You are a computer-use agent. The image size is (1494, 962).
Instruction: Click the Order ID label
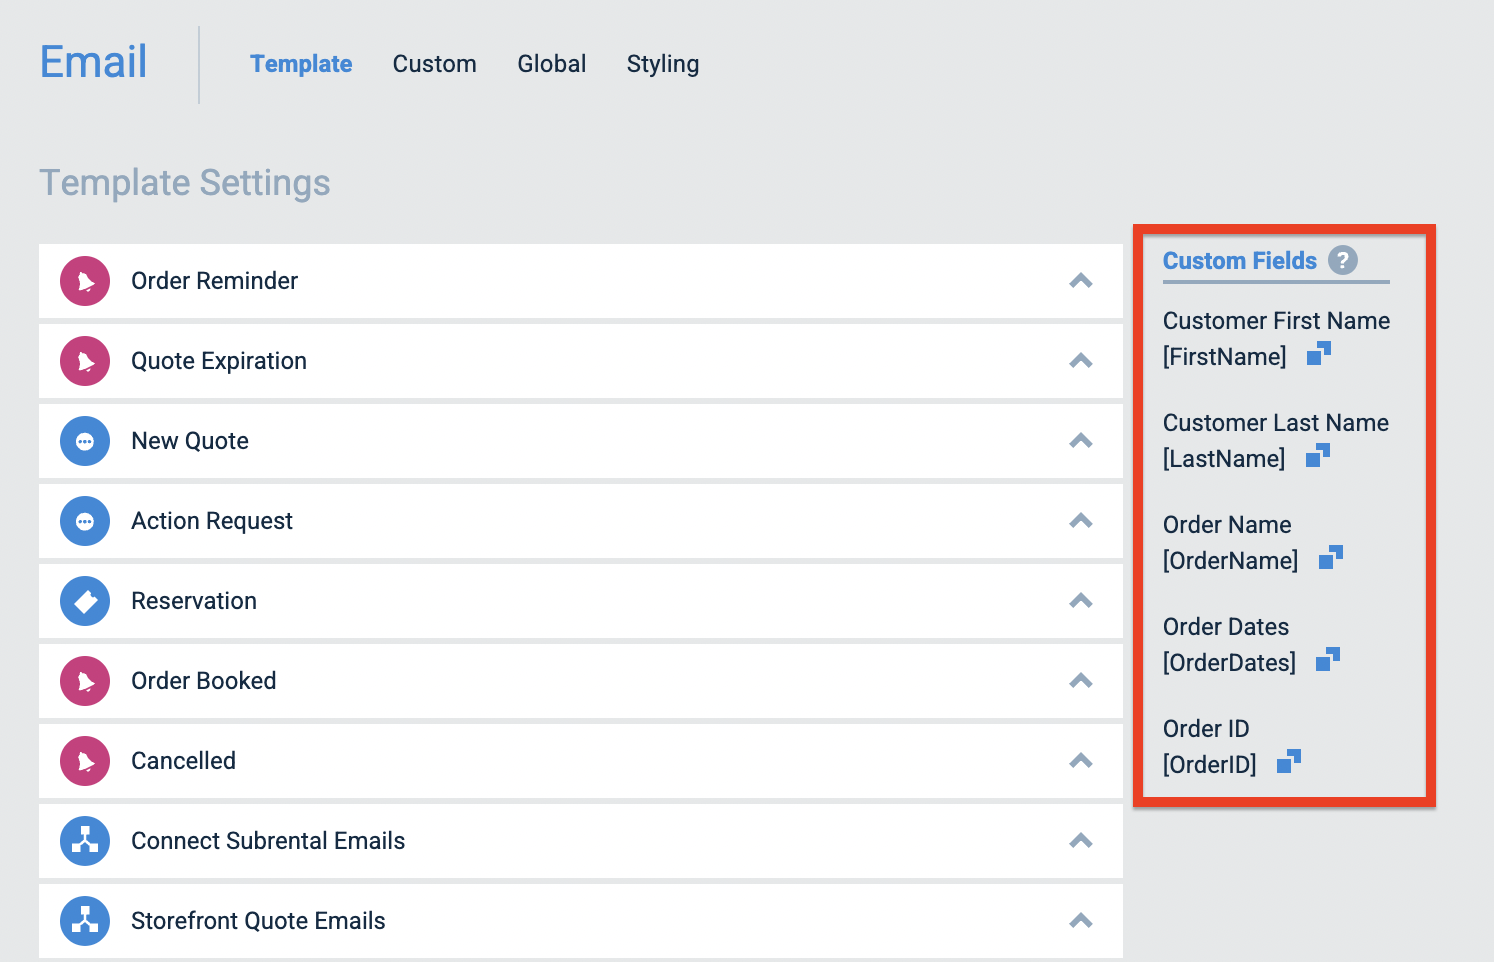[1206, 729]
